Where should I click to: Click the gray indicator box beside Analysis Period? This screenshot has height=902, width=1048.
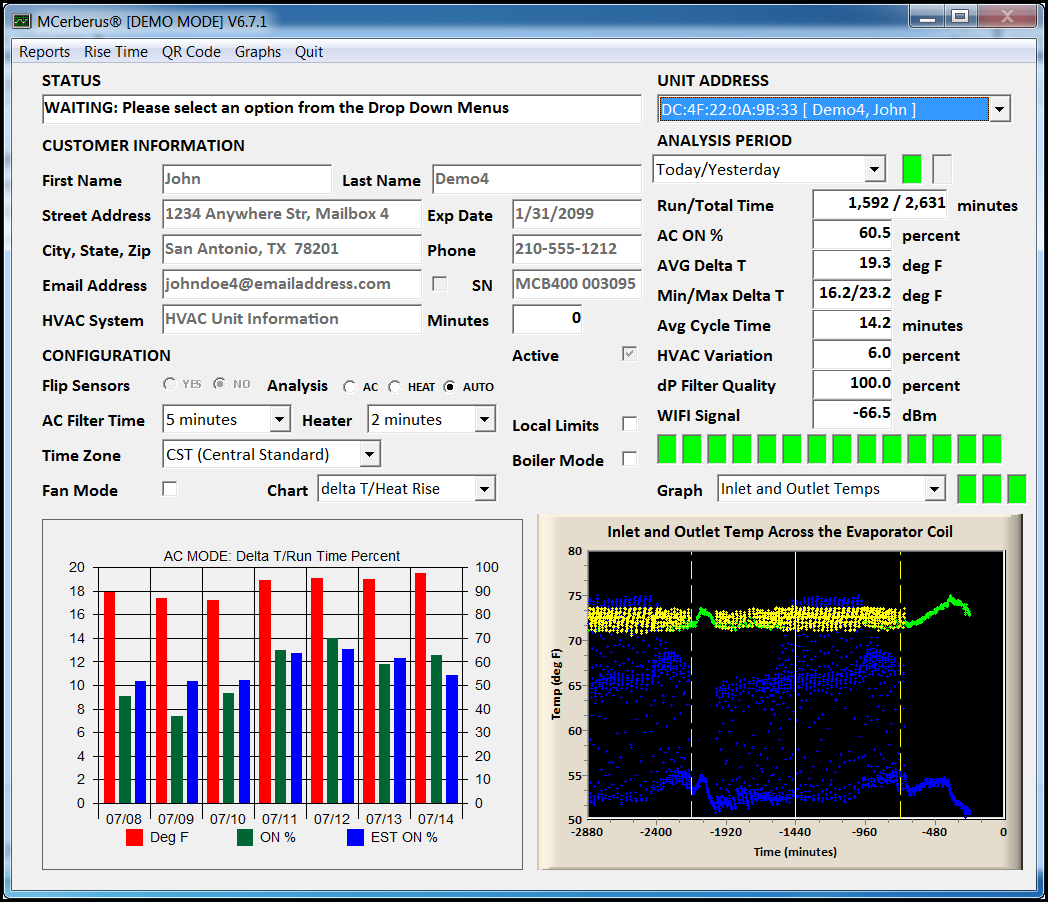coord(942,169)
